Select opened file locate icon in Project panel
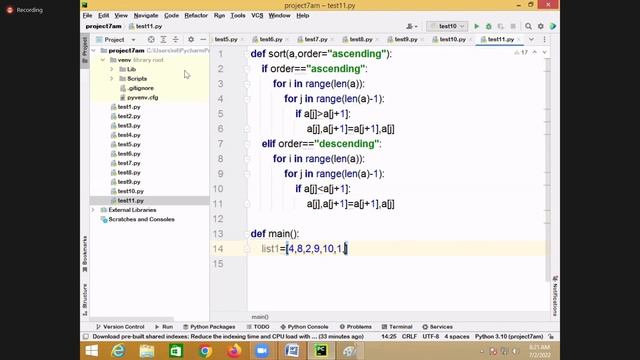Viewport: 640px width, 360px height. (x=151, y=40)
